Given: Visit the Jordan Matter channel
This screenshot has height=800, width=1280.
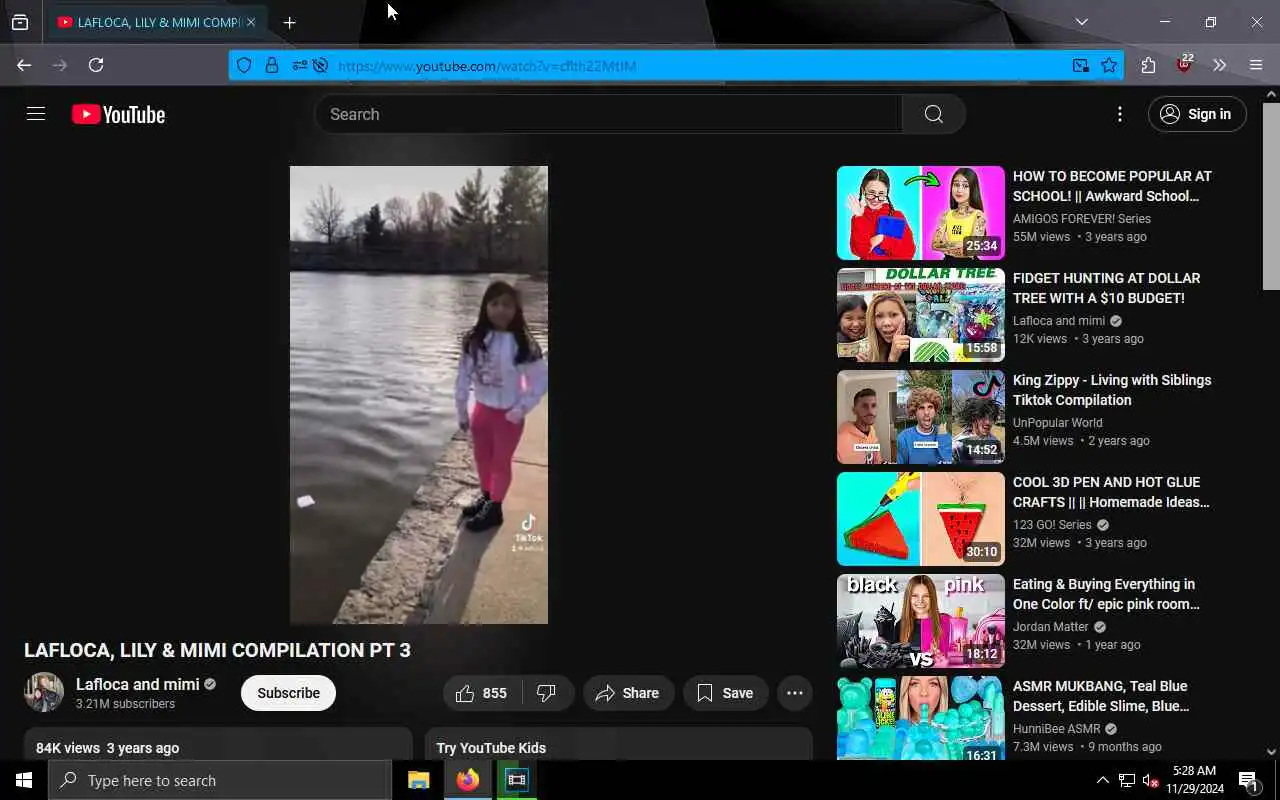Looking at the screenshot, I should 1050,627.
